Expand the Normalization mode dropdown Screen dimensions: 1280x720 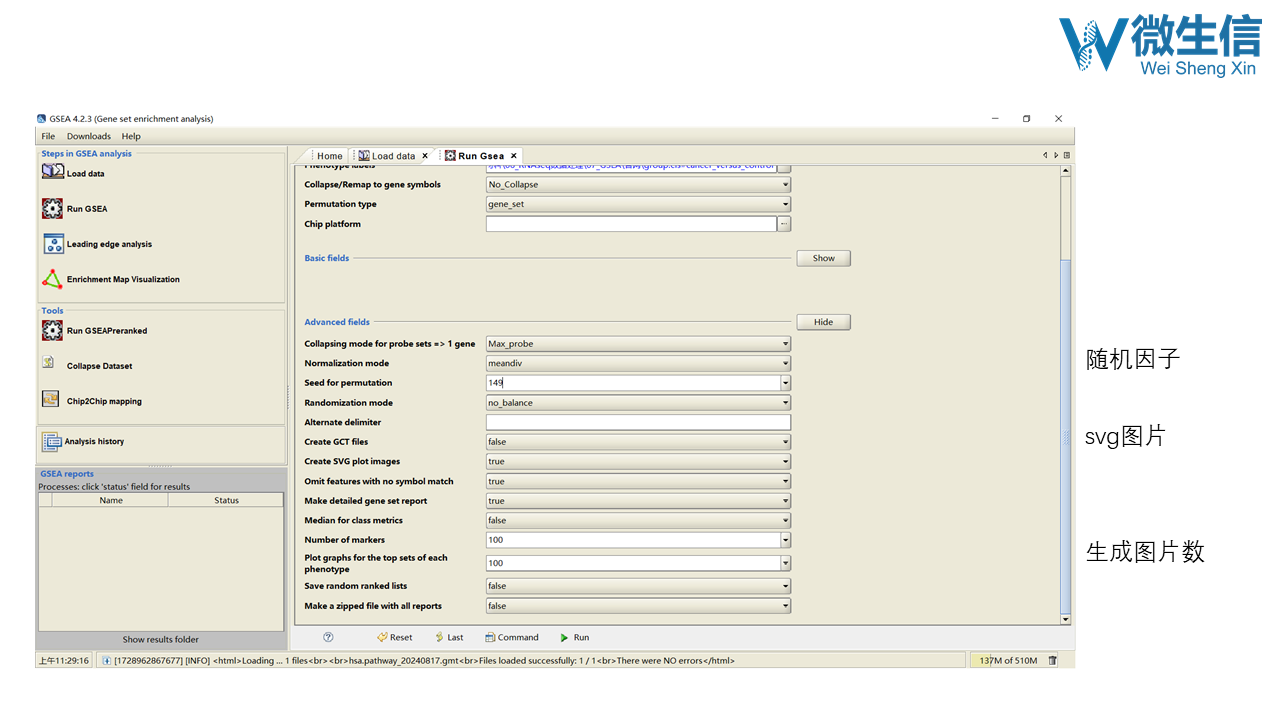coord(638,364)
